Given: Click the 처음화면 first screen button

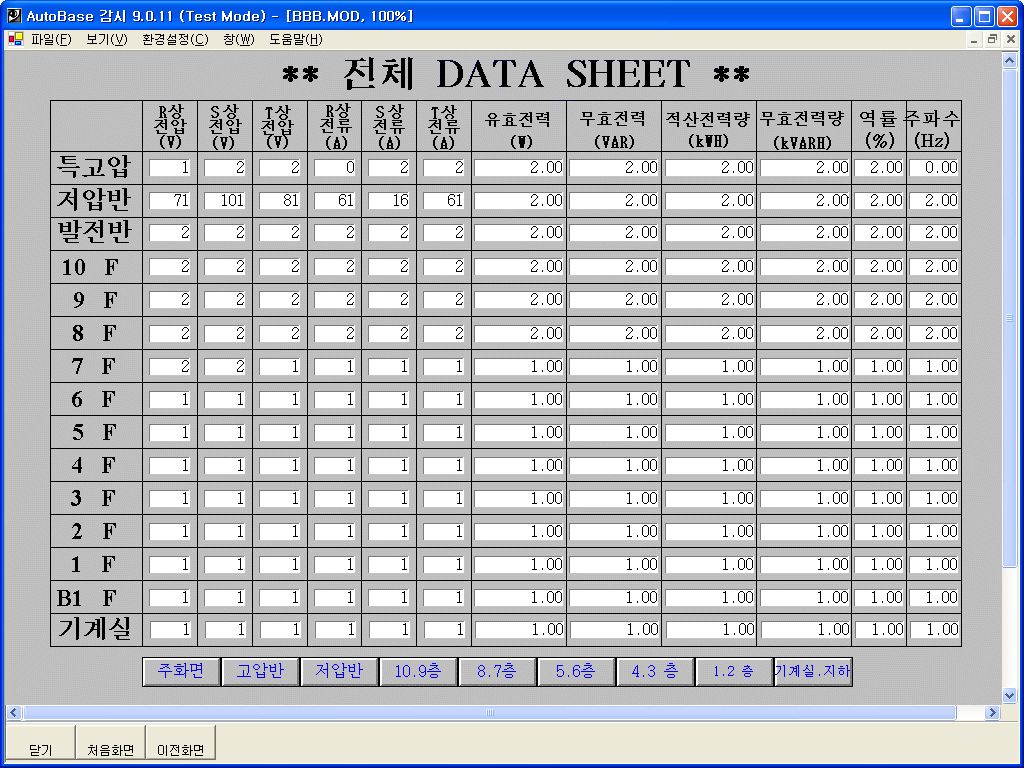Looking at the screenshot, I should (110, 749).
